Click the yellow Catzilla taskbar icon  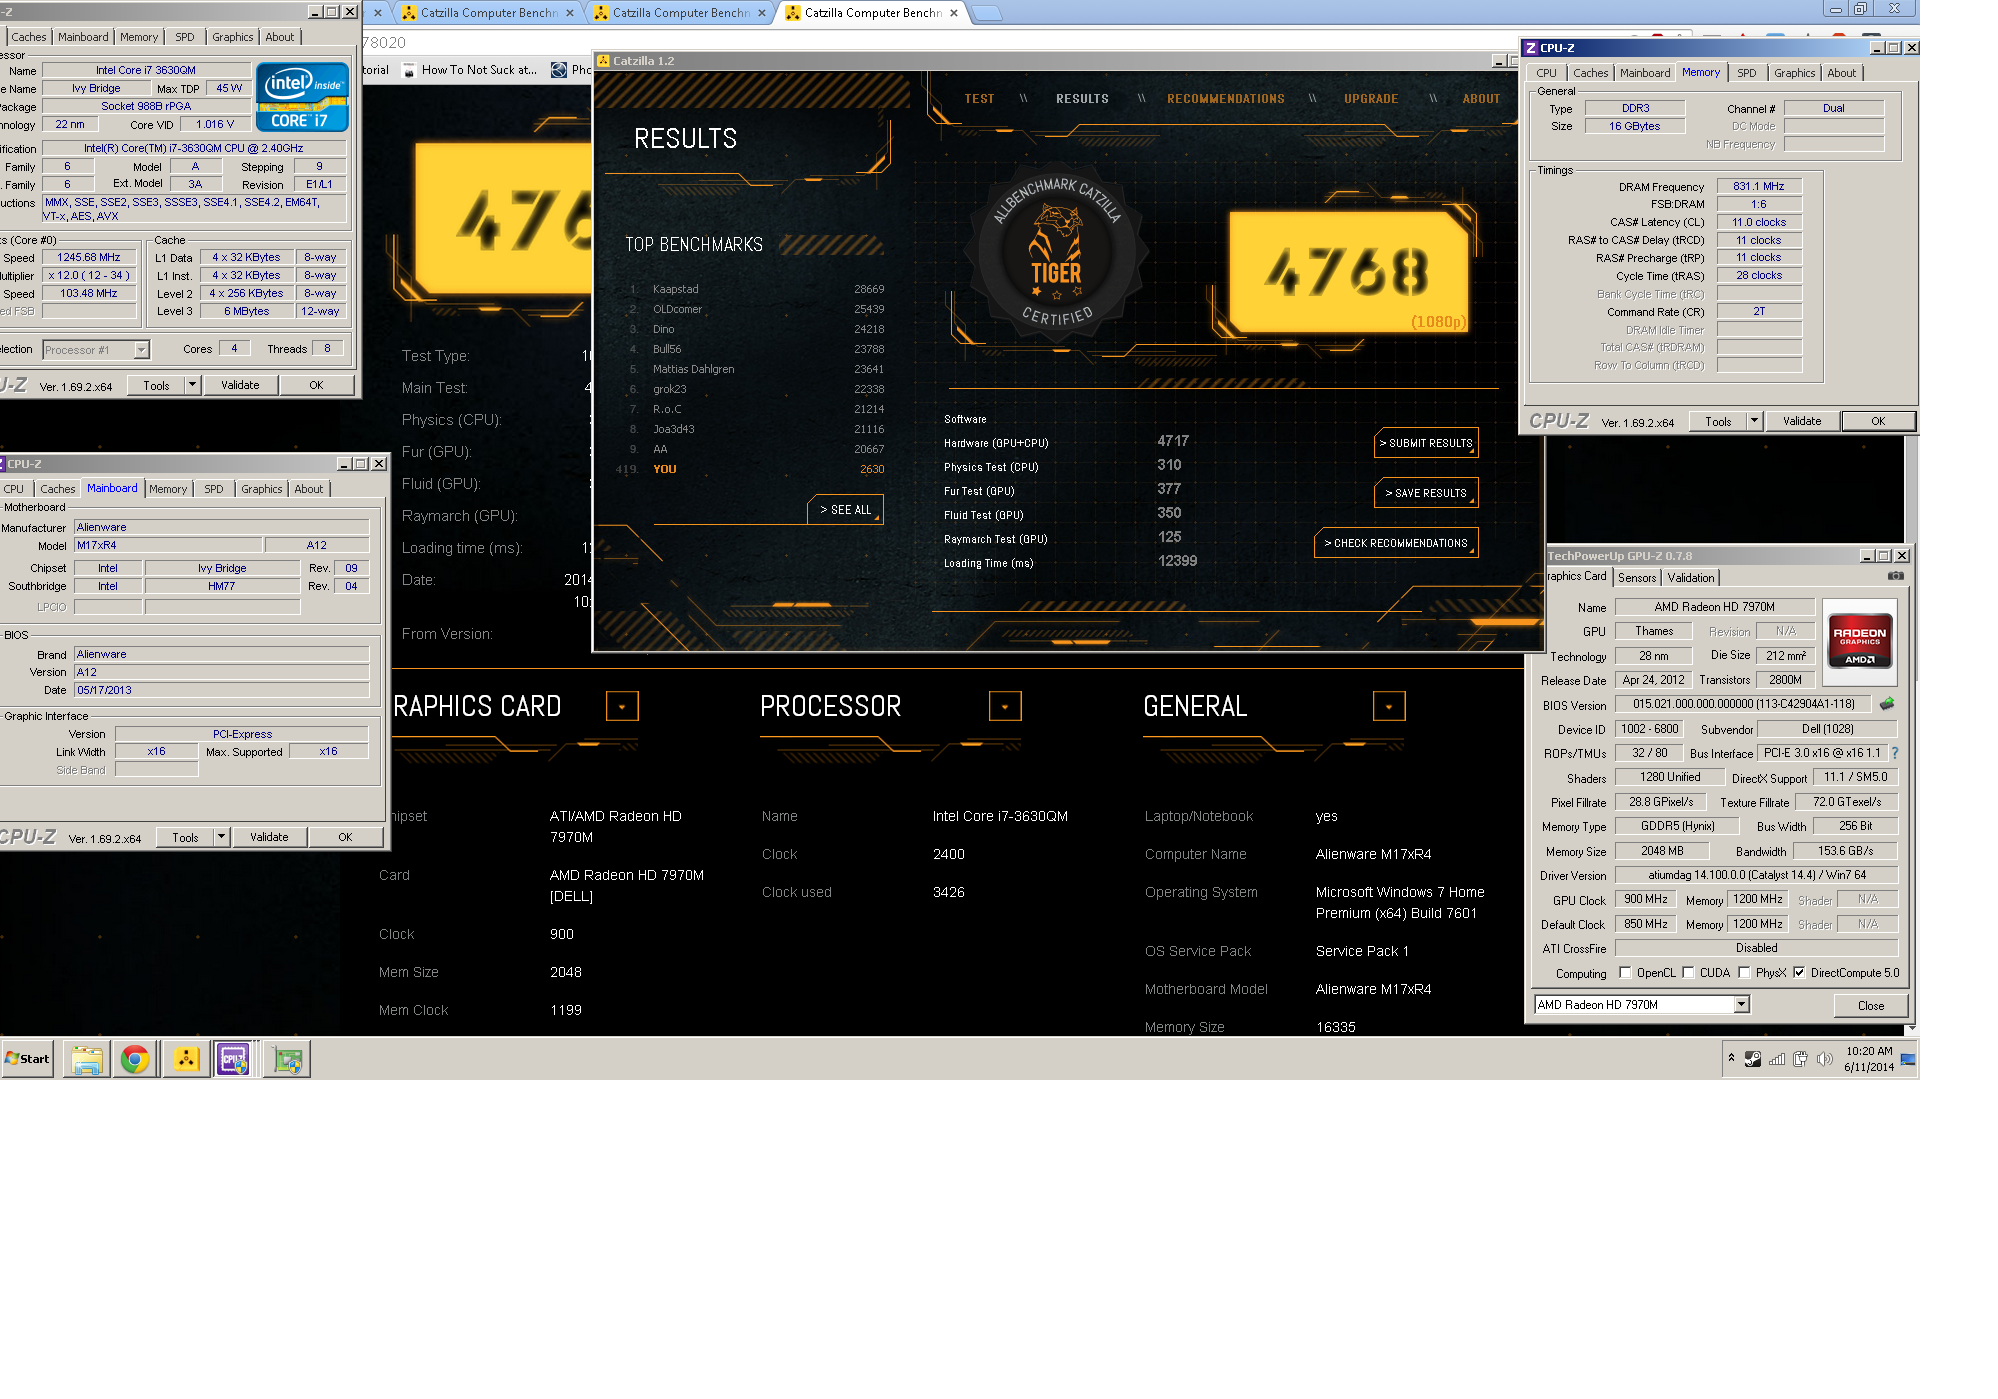coord(186,1059)
